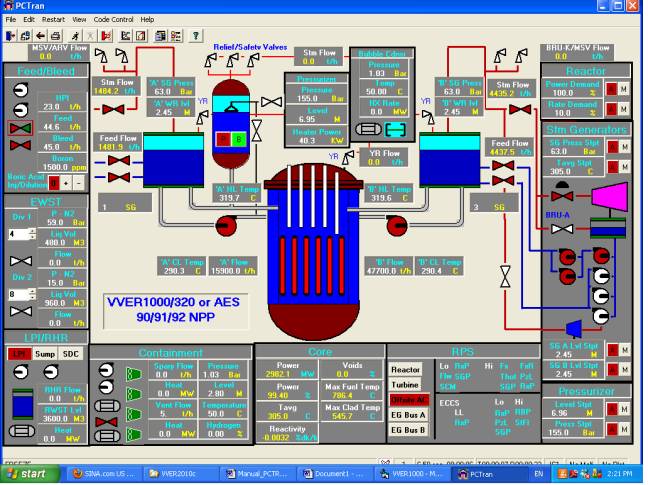648x485 pixels.
Task: Set SG B Lvl Stpt to Auto (A)
Action: (x=612, y=369)
